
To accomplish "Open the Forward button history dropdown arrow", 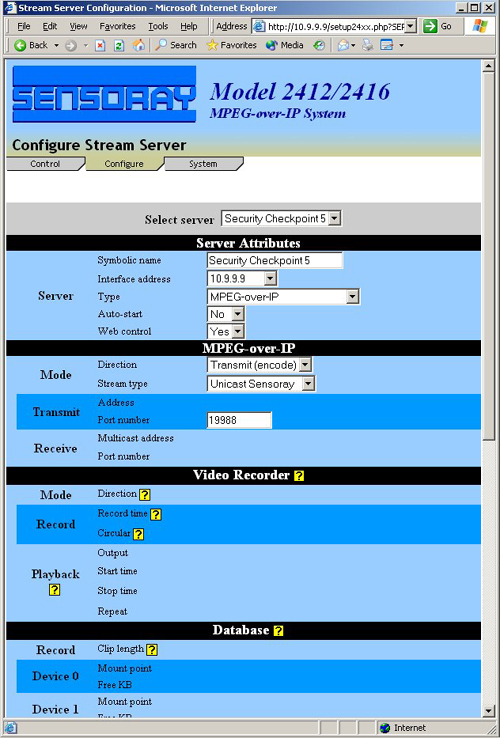I will [x=86, y=46].
